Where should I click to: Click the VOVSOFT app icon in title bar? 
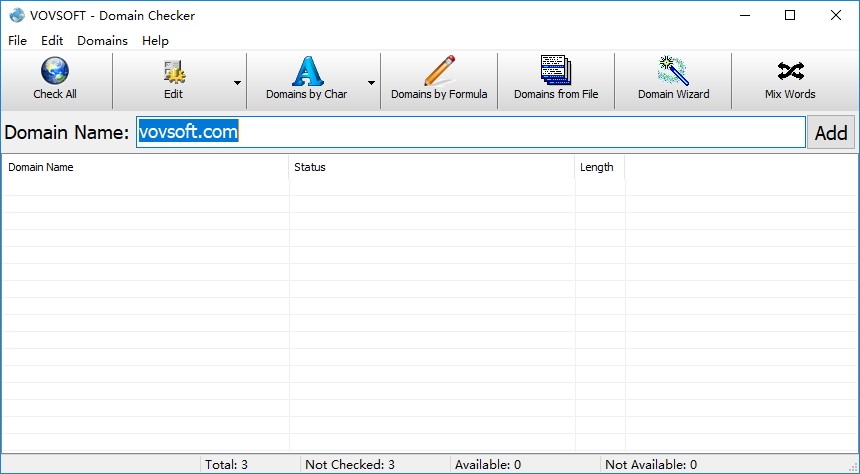(17, 15)
